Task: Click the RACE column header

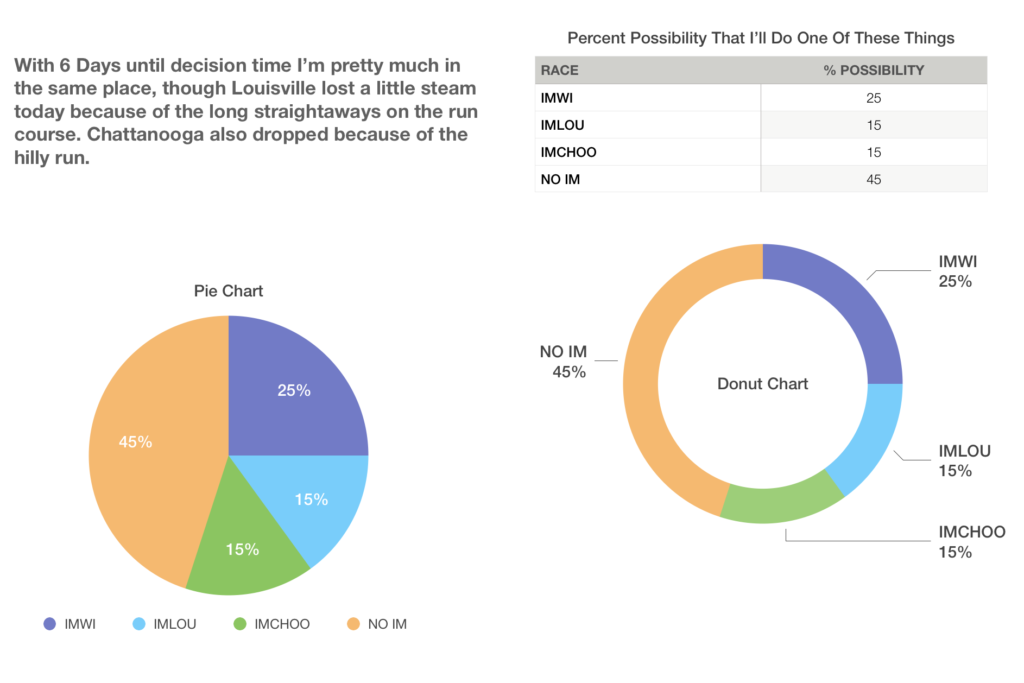Action: click(x=559, y=70)
